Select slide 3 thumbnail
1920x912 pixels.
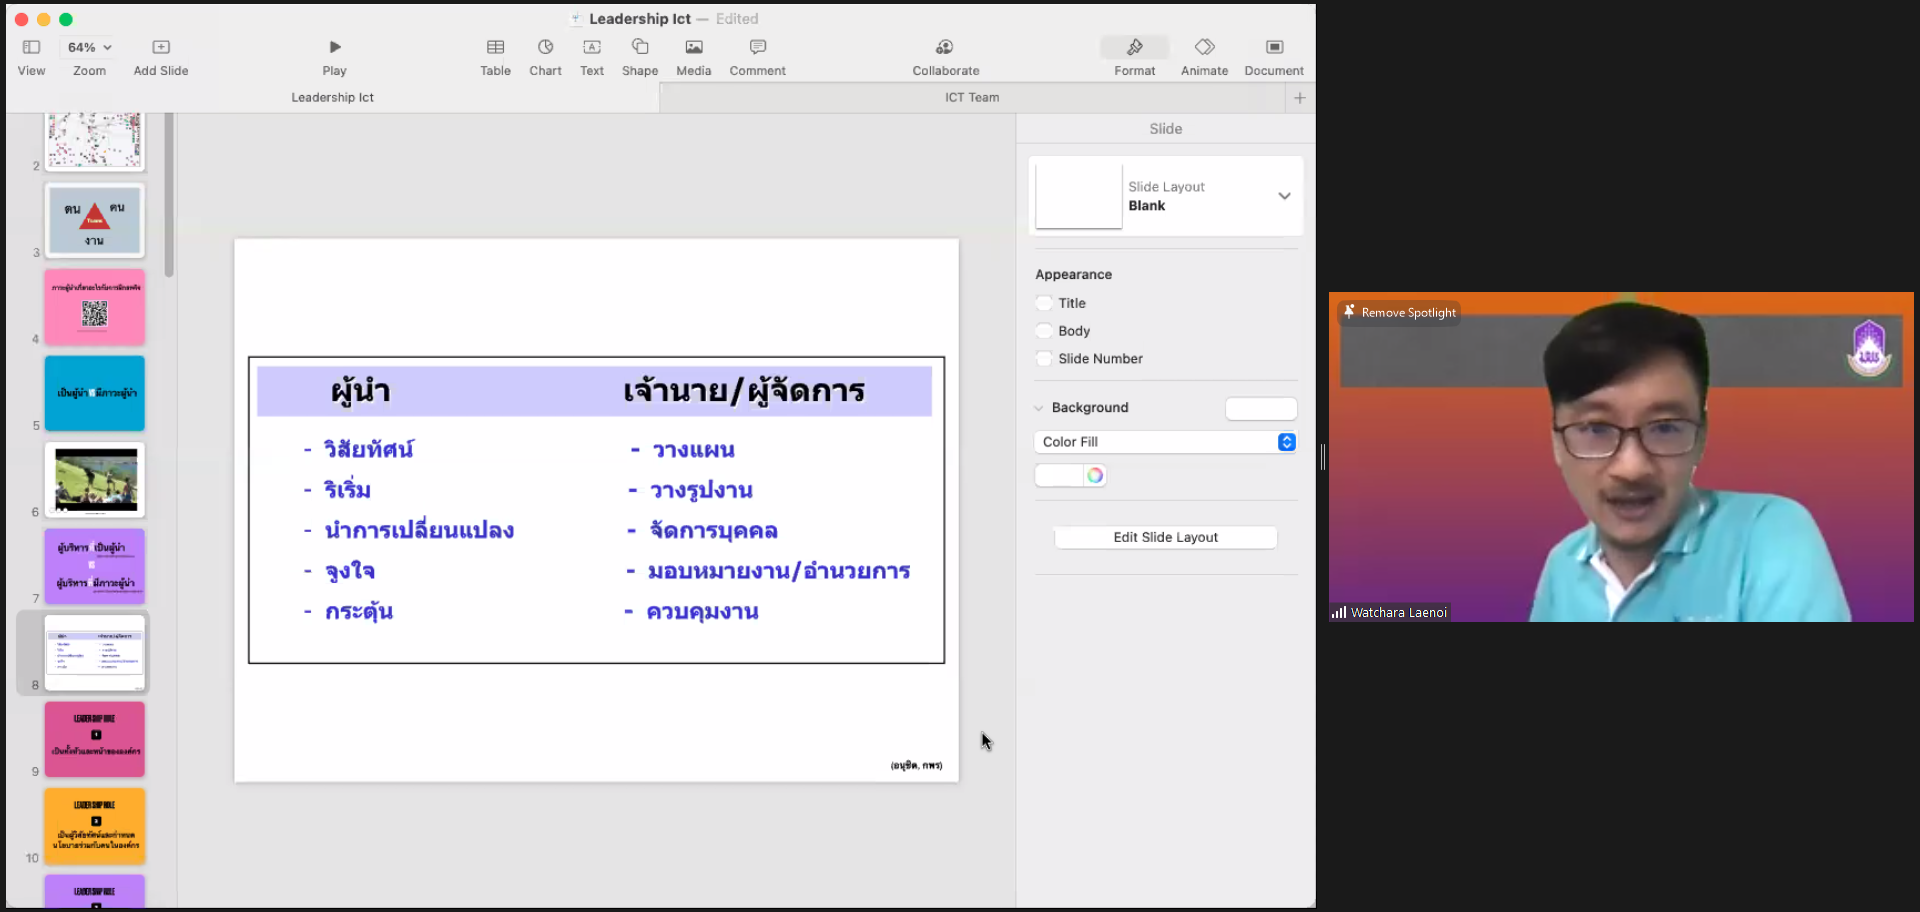pyautogui.click(x=94, y=220)
